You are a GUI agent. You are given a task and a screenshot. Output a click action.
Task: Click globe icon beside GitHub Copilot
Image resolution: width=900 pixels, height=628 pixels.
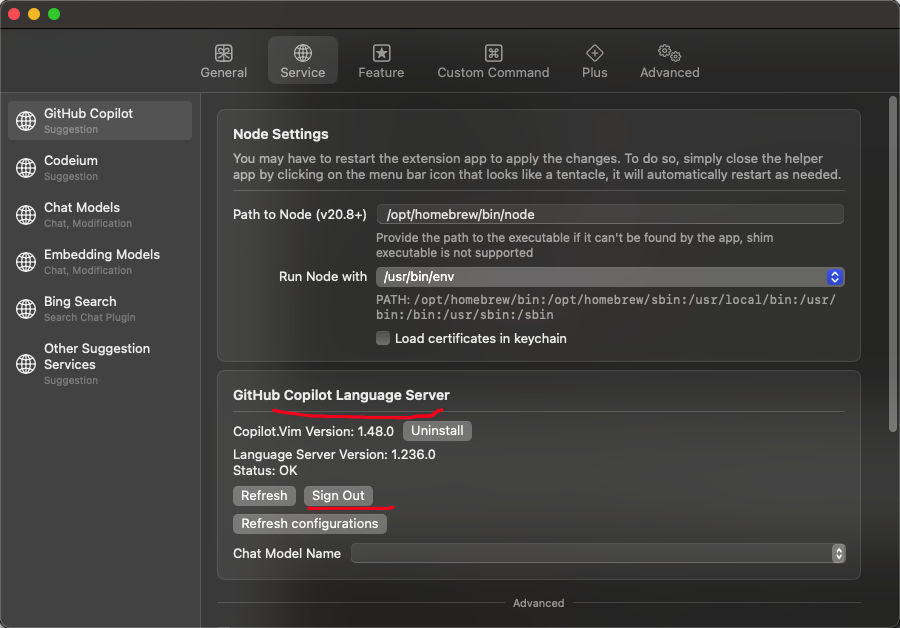tap(26, 121)
